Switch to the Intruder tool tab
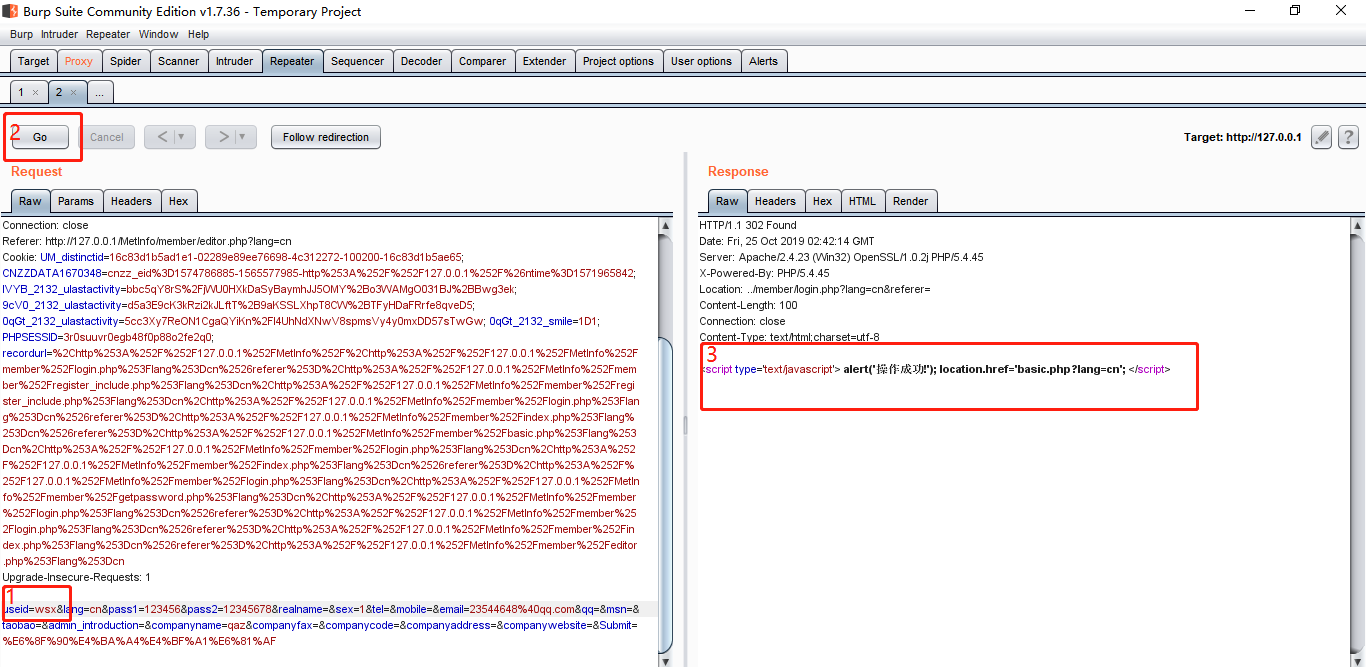Screen dimensions: 1366x667 234,61
